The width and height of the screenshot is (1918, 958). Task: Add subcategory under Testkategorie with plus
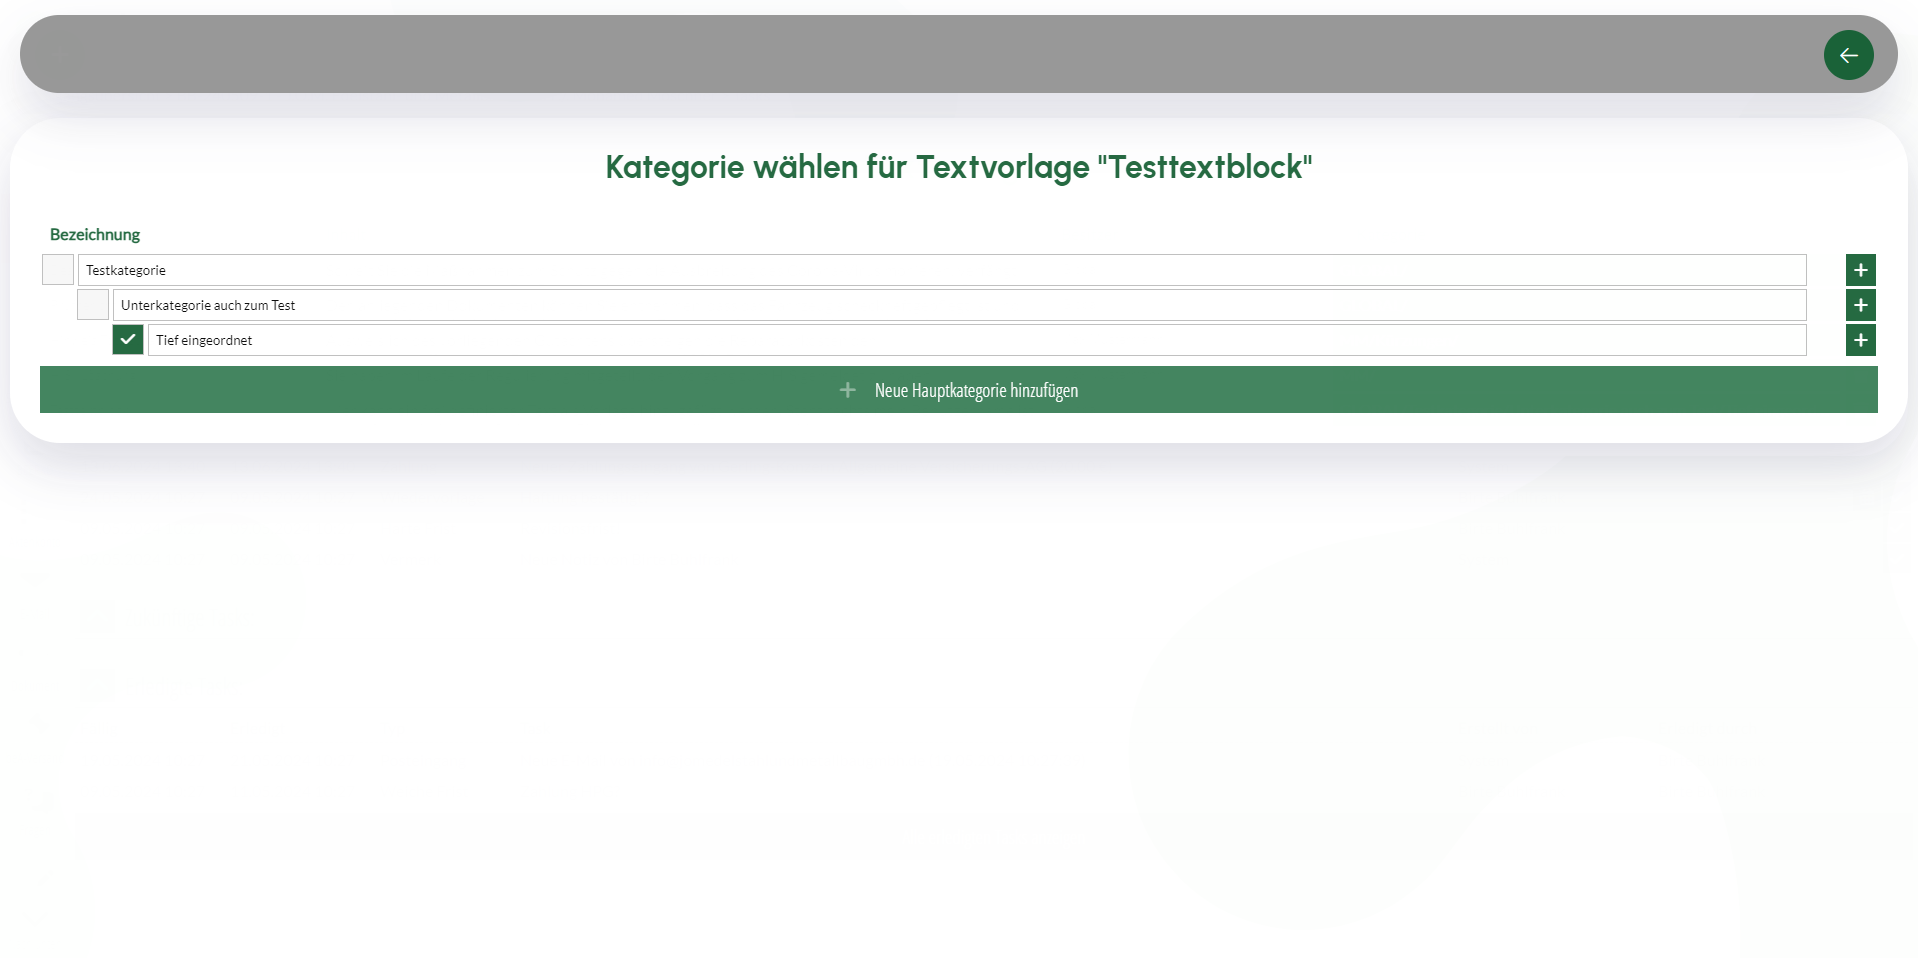1860,270
